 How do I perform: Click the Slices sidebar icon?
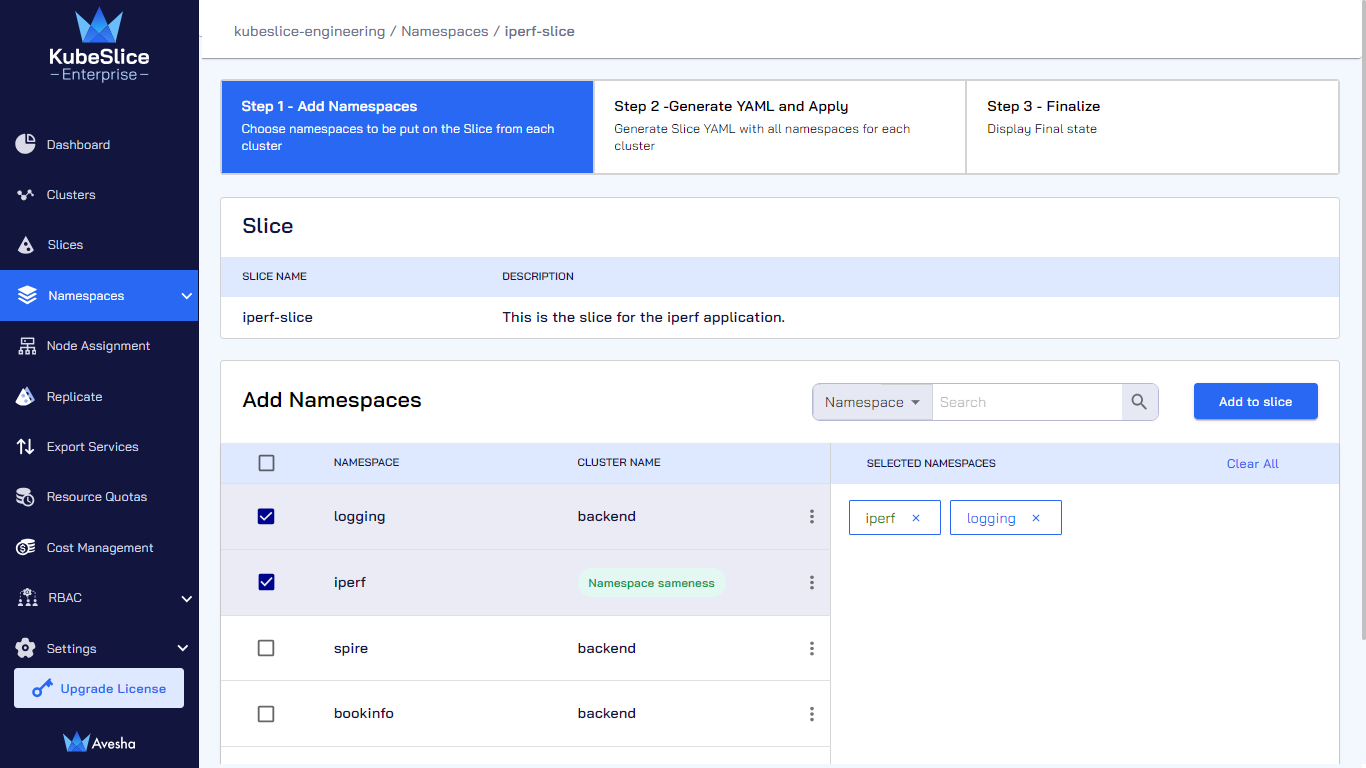click(26, 245)
